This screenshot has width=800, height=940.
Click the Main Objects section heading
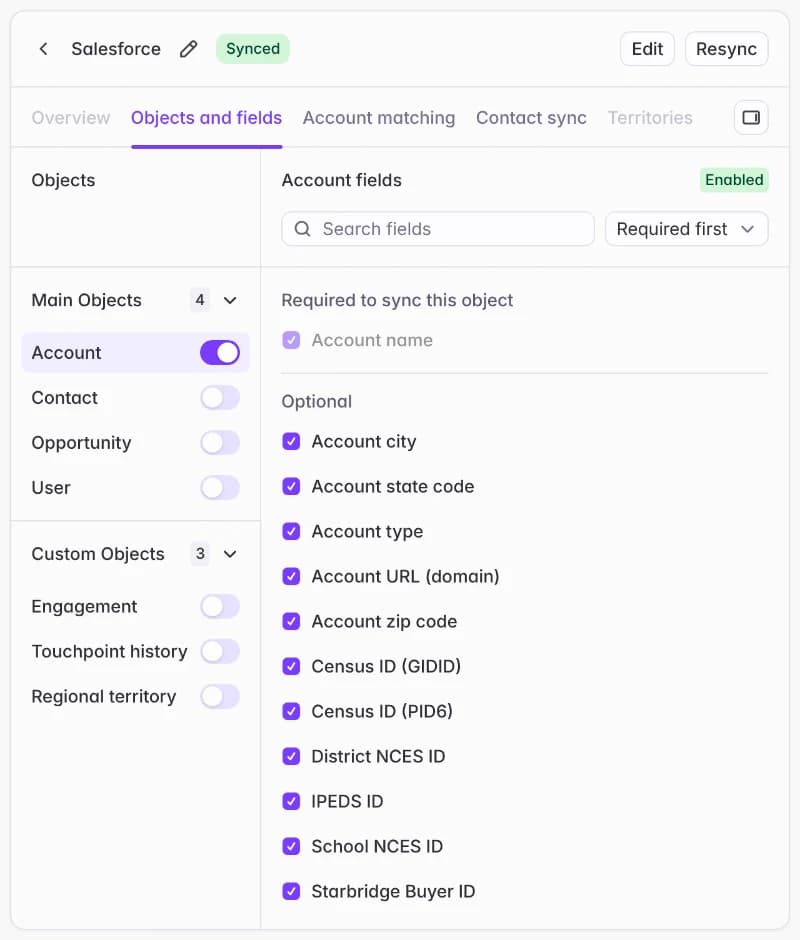point(86,300)
